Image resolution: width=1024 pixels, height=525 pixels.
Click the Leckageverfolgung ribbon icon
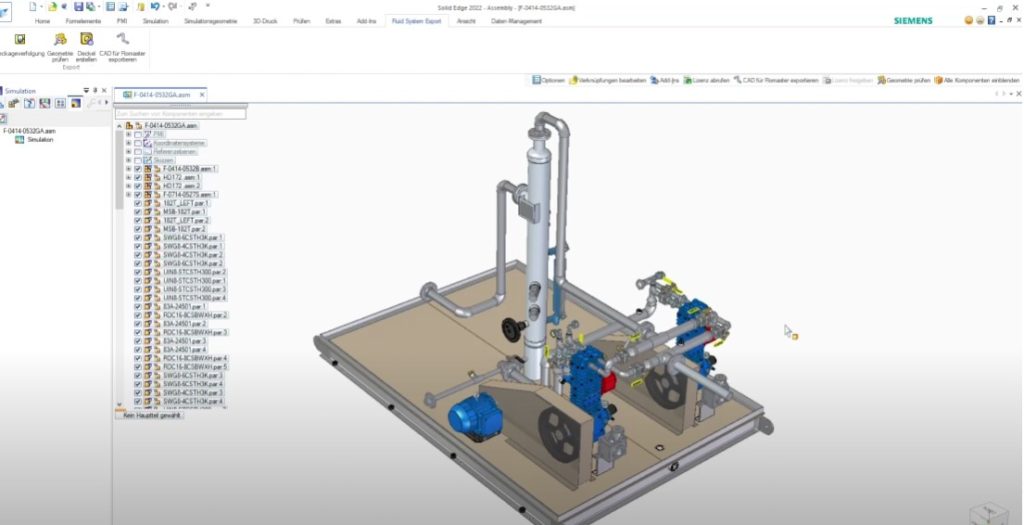tap(20, 39)
